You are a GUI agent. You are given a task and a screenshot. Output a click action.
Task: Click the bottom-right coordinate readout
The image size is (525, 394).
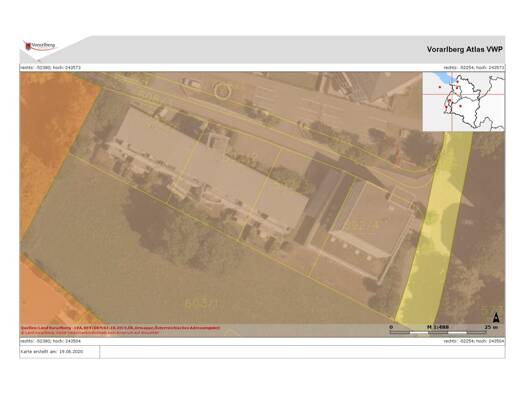(x=474, y=341)
